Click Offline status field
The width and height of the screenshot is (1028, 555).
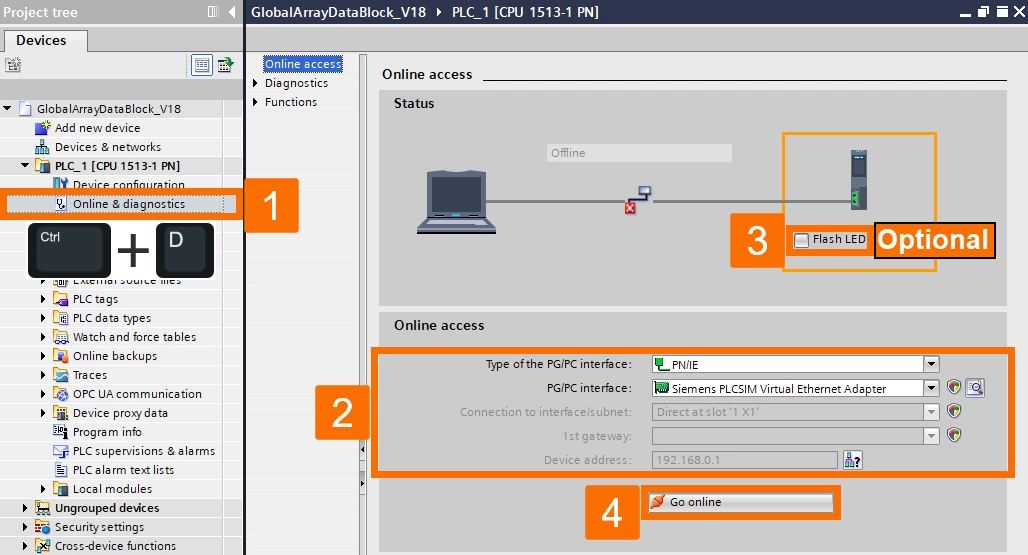639,153
